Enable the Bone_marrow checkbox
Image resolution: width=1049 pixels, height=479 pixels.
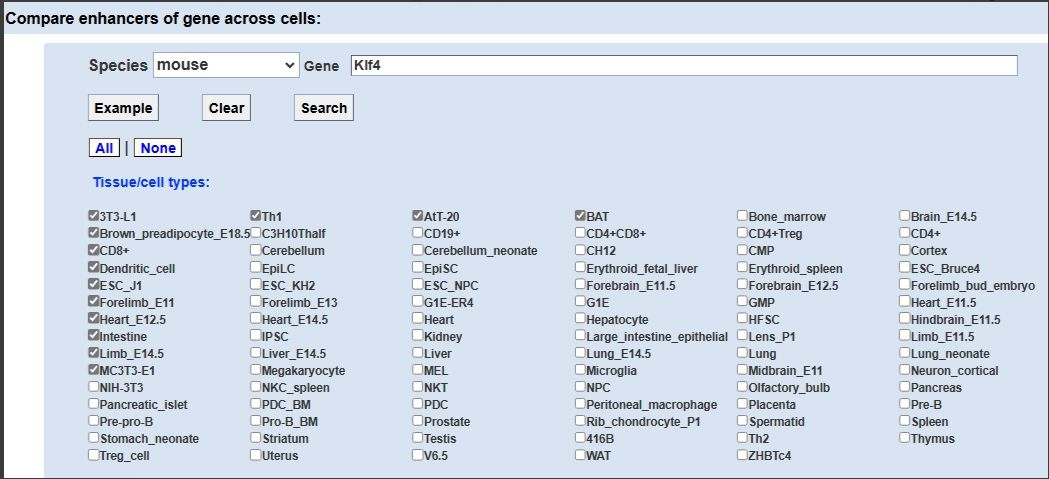[742, 216]
